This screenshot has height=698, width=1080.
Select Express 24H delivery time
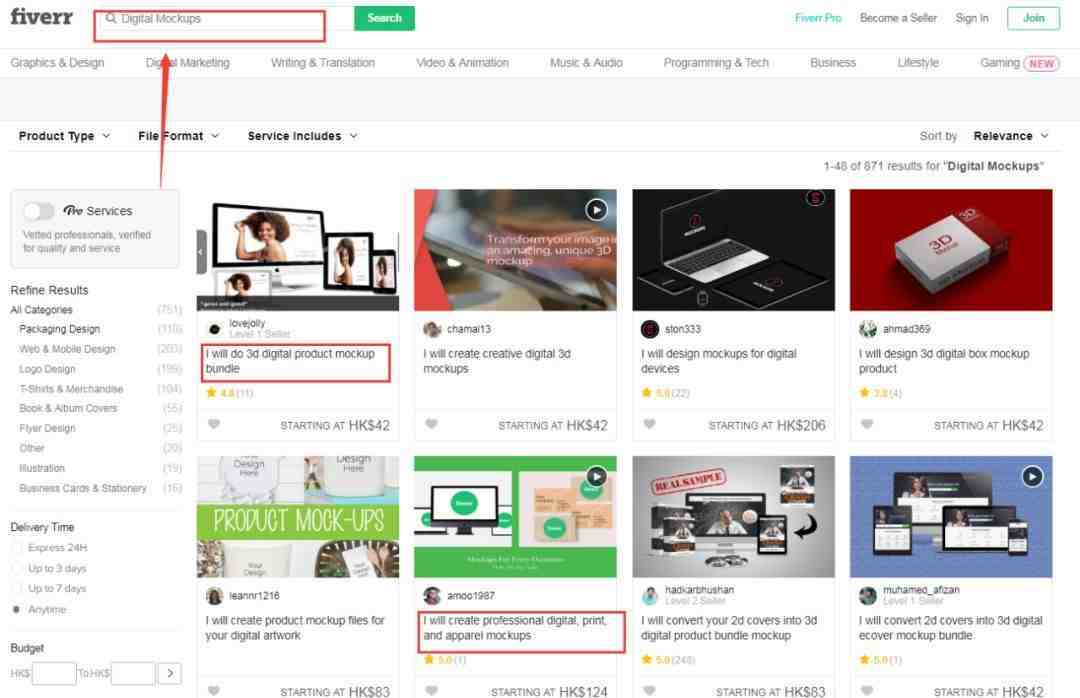coord(17,548)
